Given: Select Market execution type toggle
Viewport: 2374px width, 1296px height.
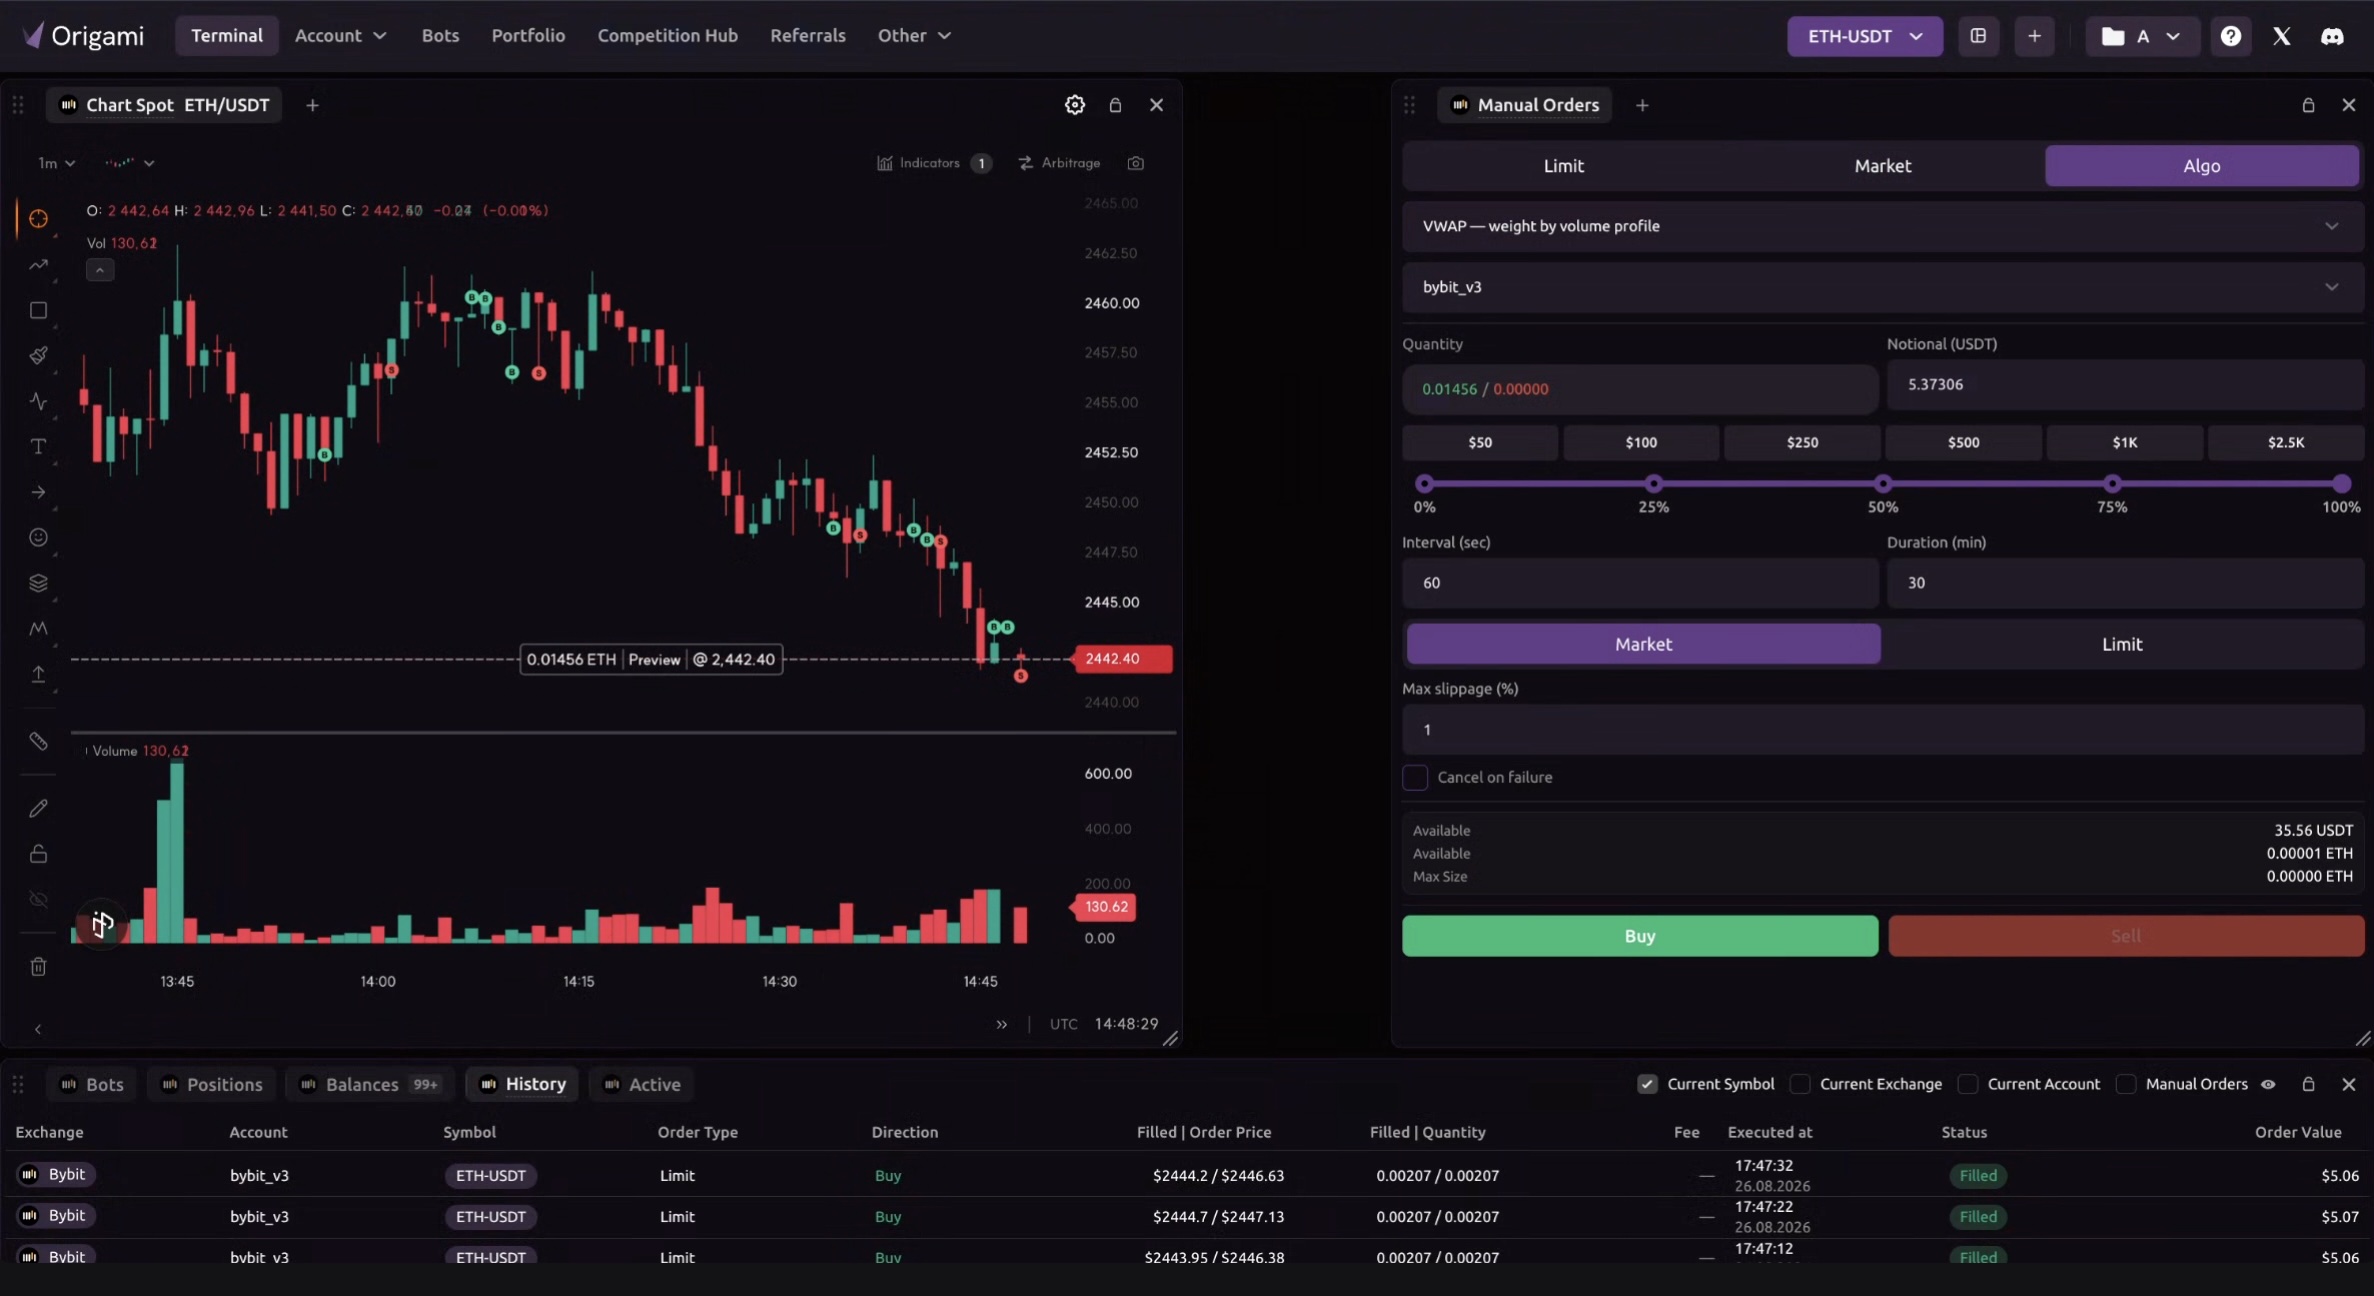Looking at the screenshot, I should pyautogui.click(x=1643, y=645).
